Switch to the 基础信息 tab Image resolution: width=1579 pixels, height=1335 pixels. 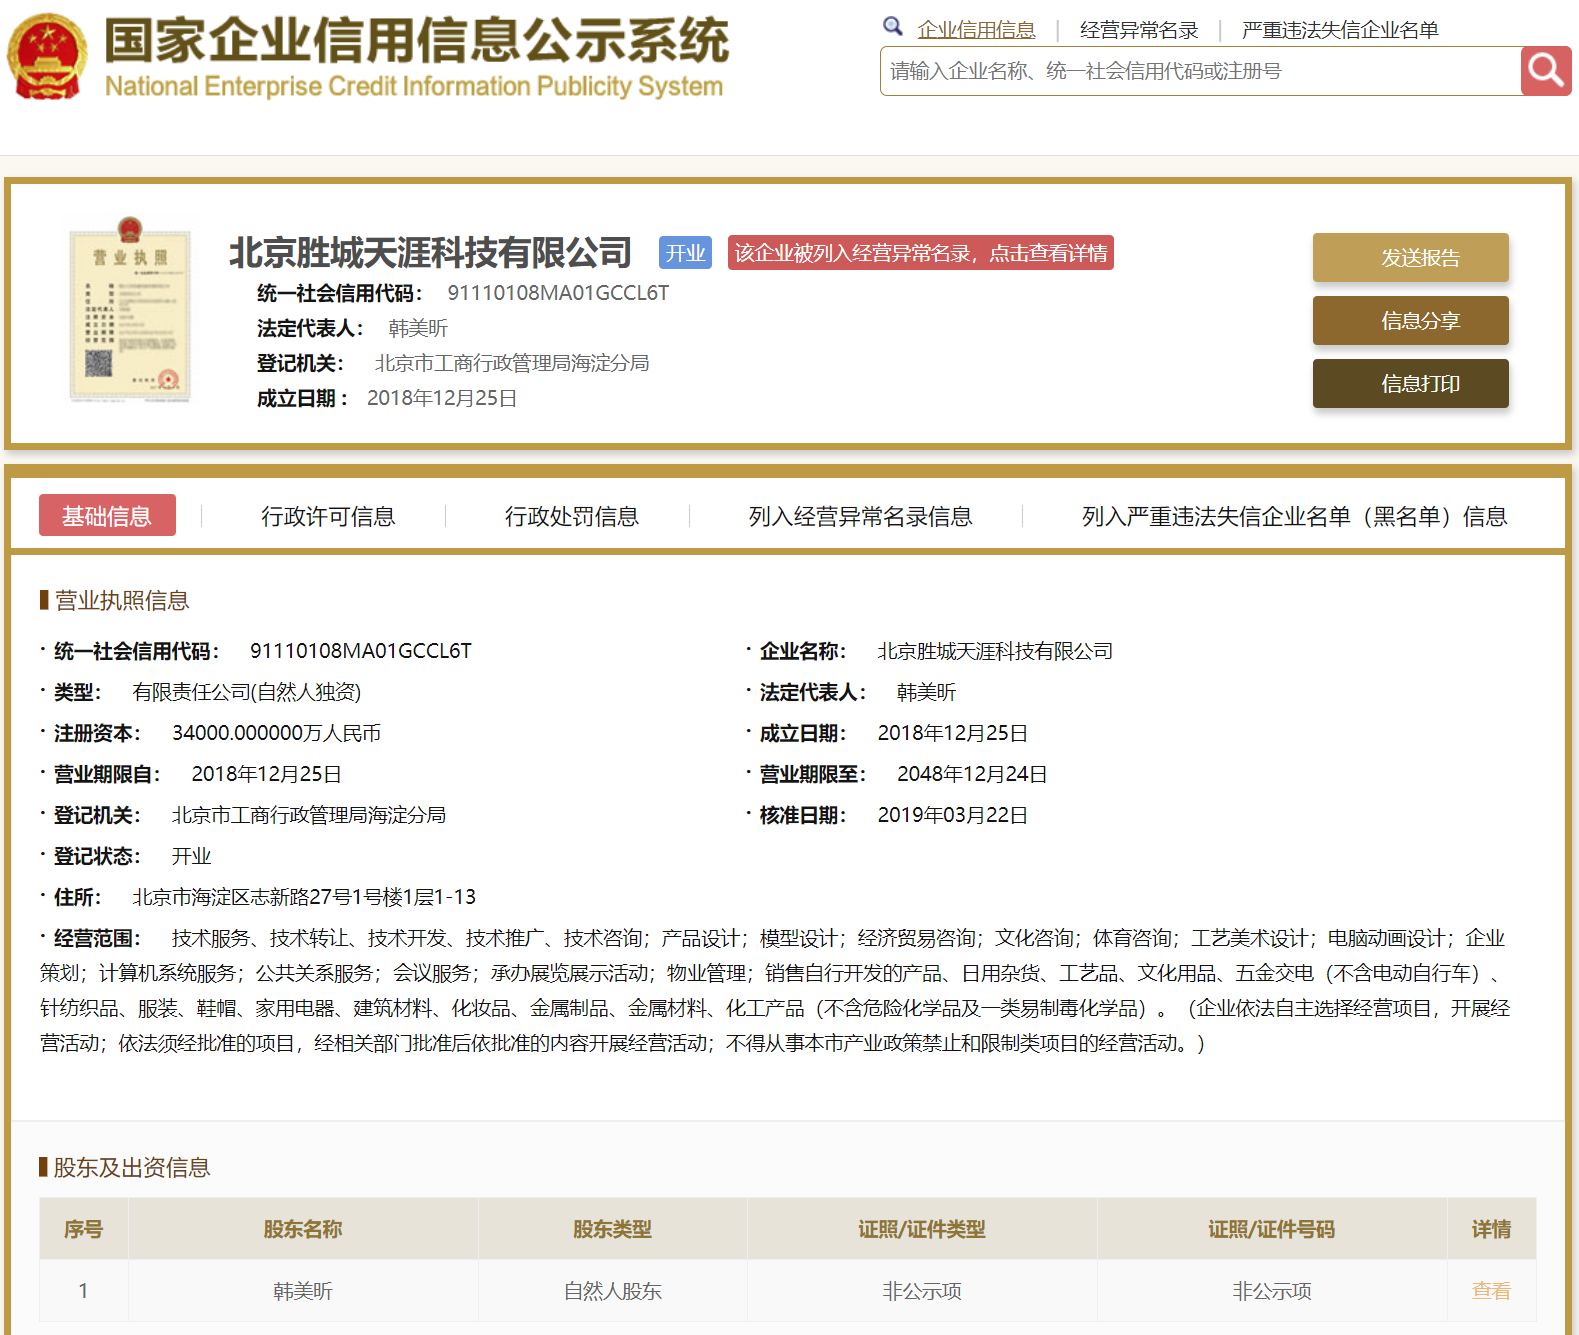click(107, 516)
